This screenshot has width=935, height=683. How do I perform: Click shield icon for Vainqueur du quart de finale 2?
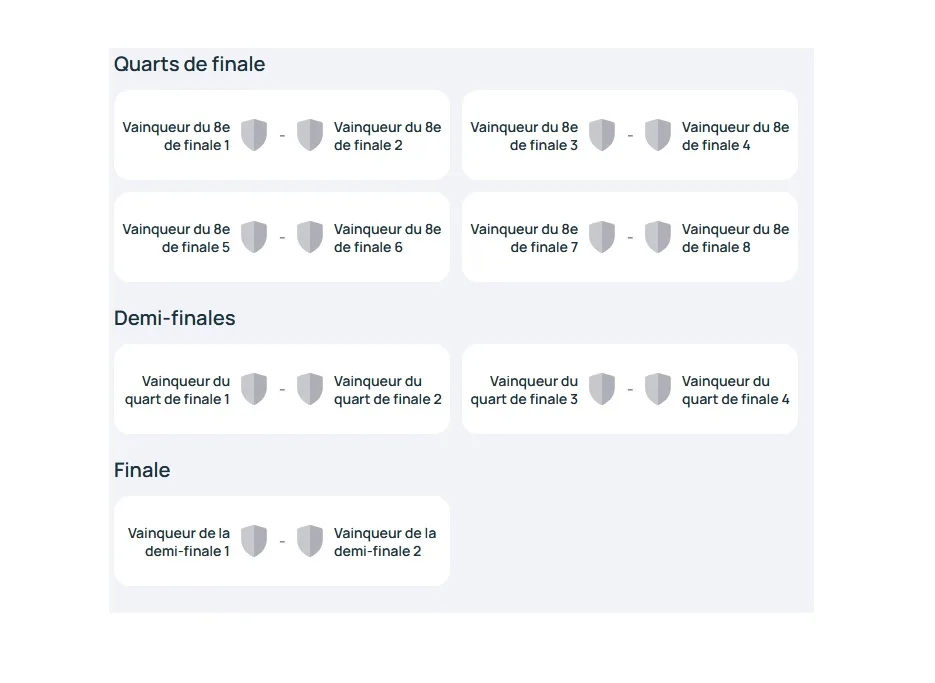coord(310,389)
